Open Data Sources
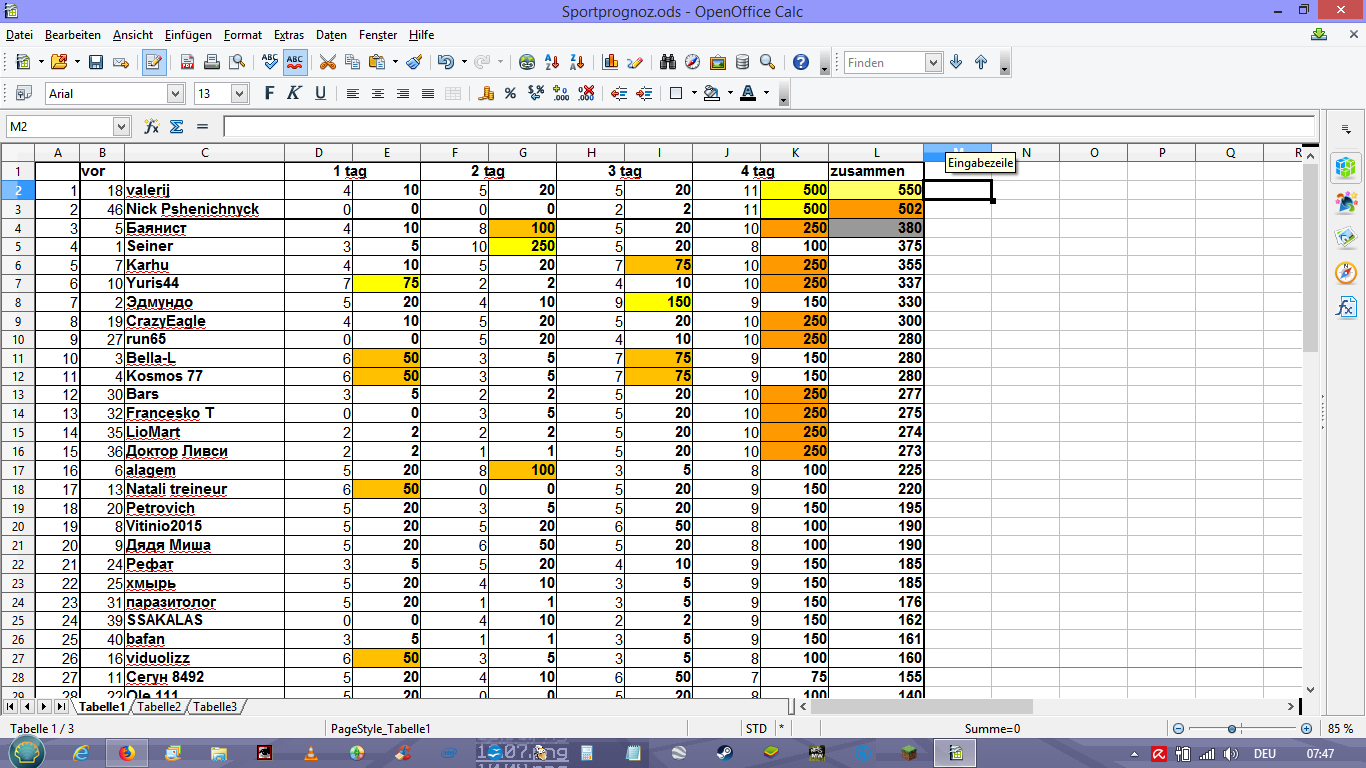 click(742, 62)
